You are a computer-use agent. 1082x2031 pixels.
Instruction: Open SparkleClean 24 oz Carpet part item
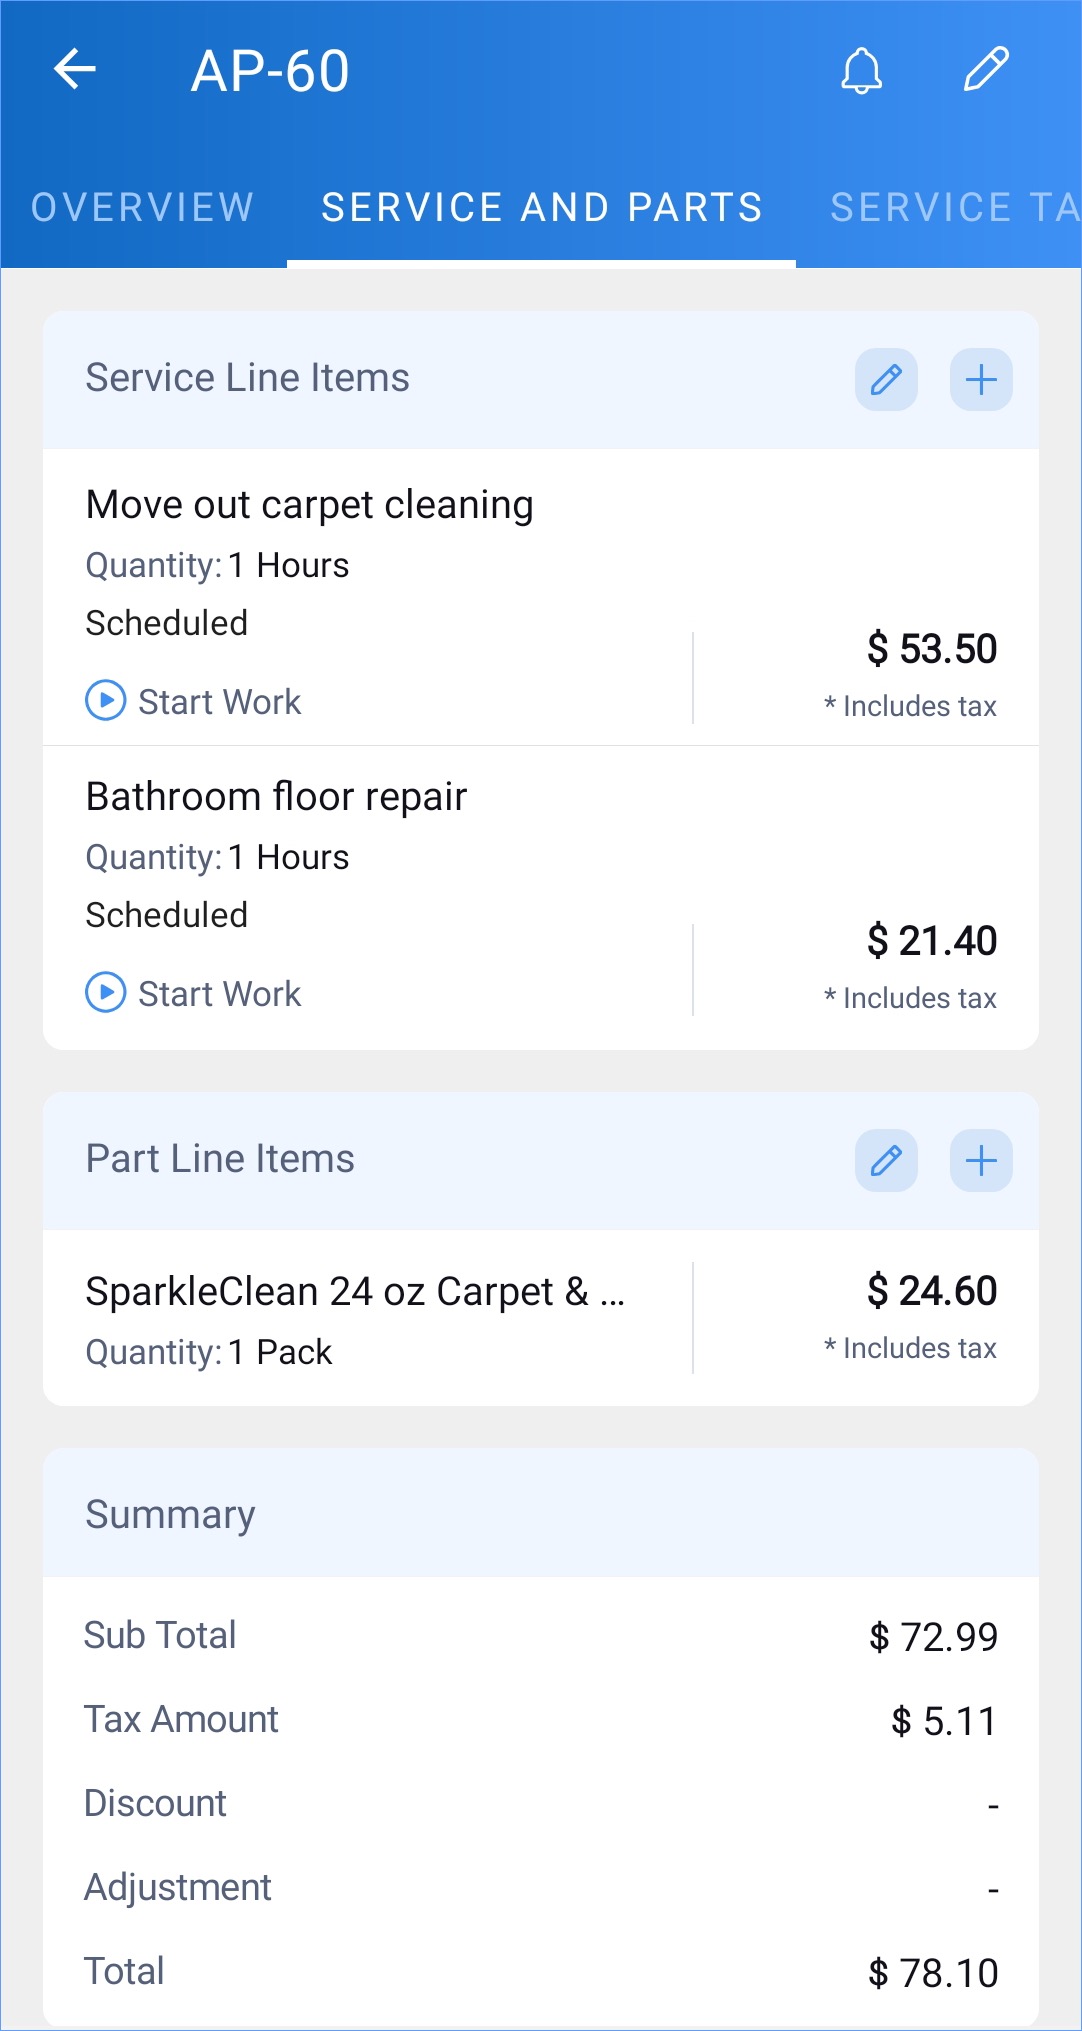click(x=541, y=1318)
